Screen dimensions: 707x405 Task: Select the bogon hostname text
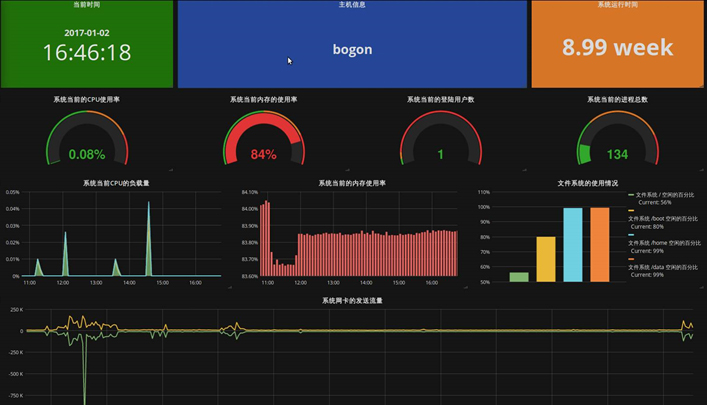click(x=352, y=49)
